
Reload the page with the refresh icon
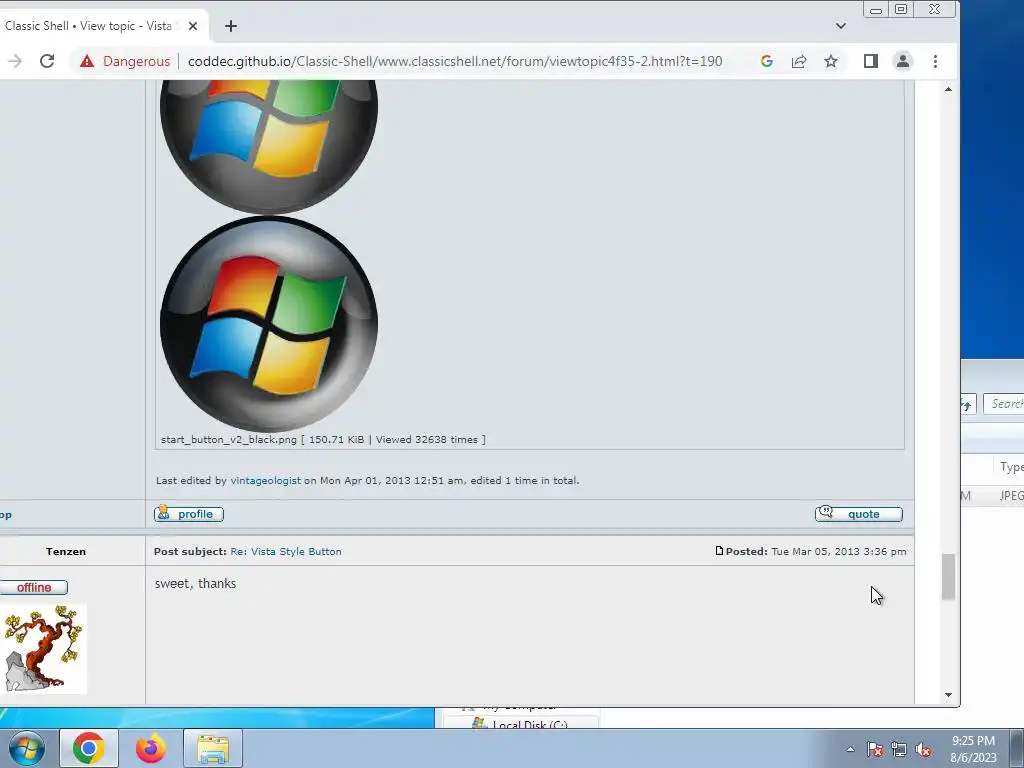47,61
